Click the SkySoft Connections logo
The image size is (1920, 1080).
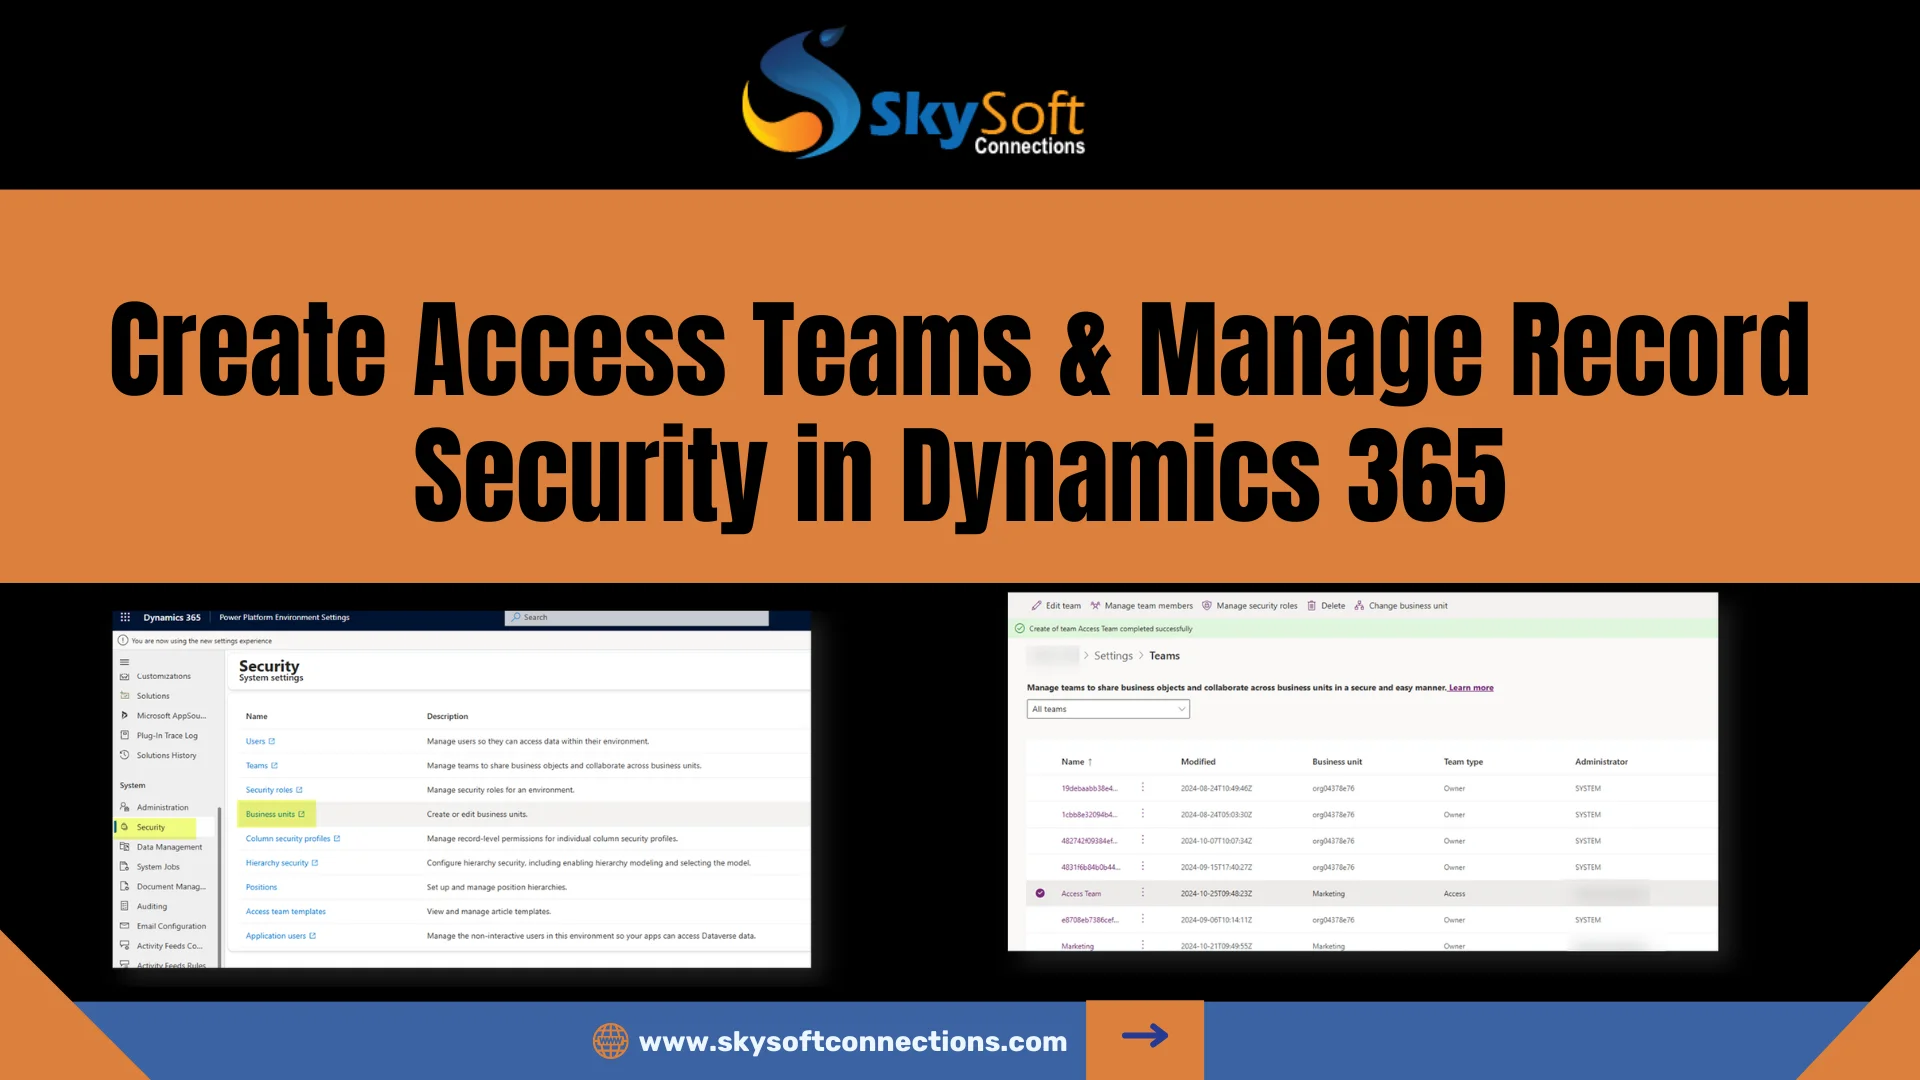click(x=913, y=93)
